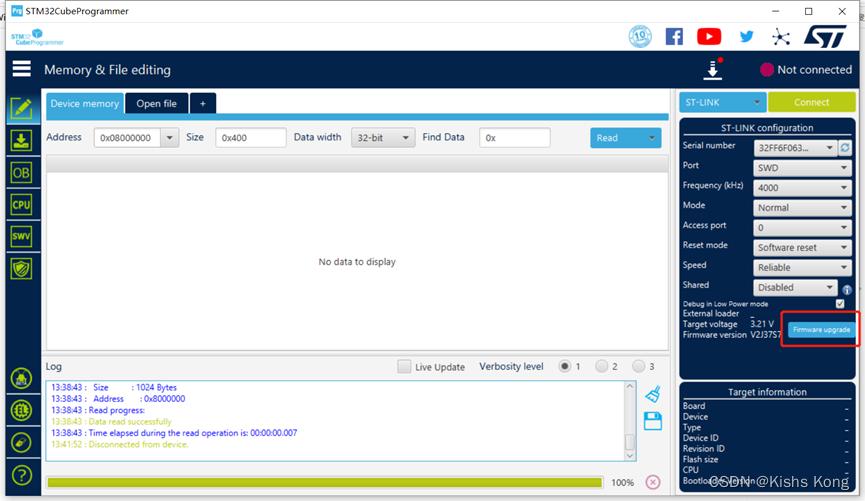
Task: Open the security shield sidebar icon
Action: 22,269
